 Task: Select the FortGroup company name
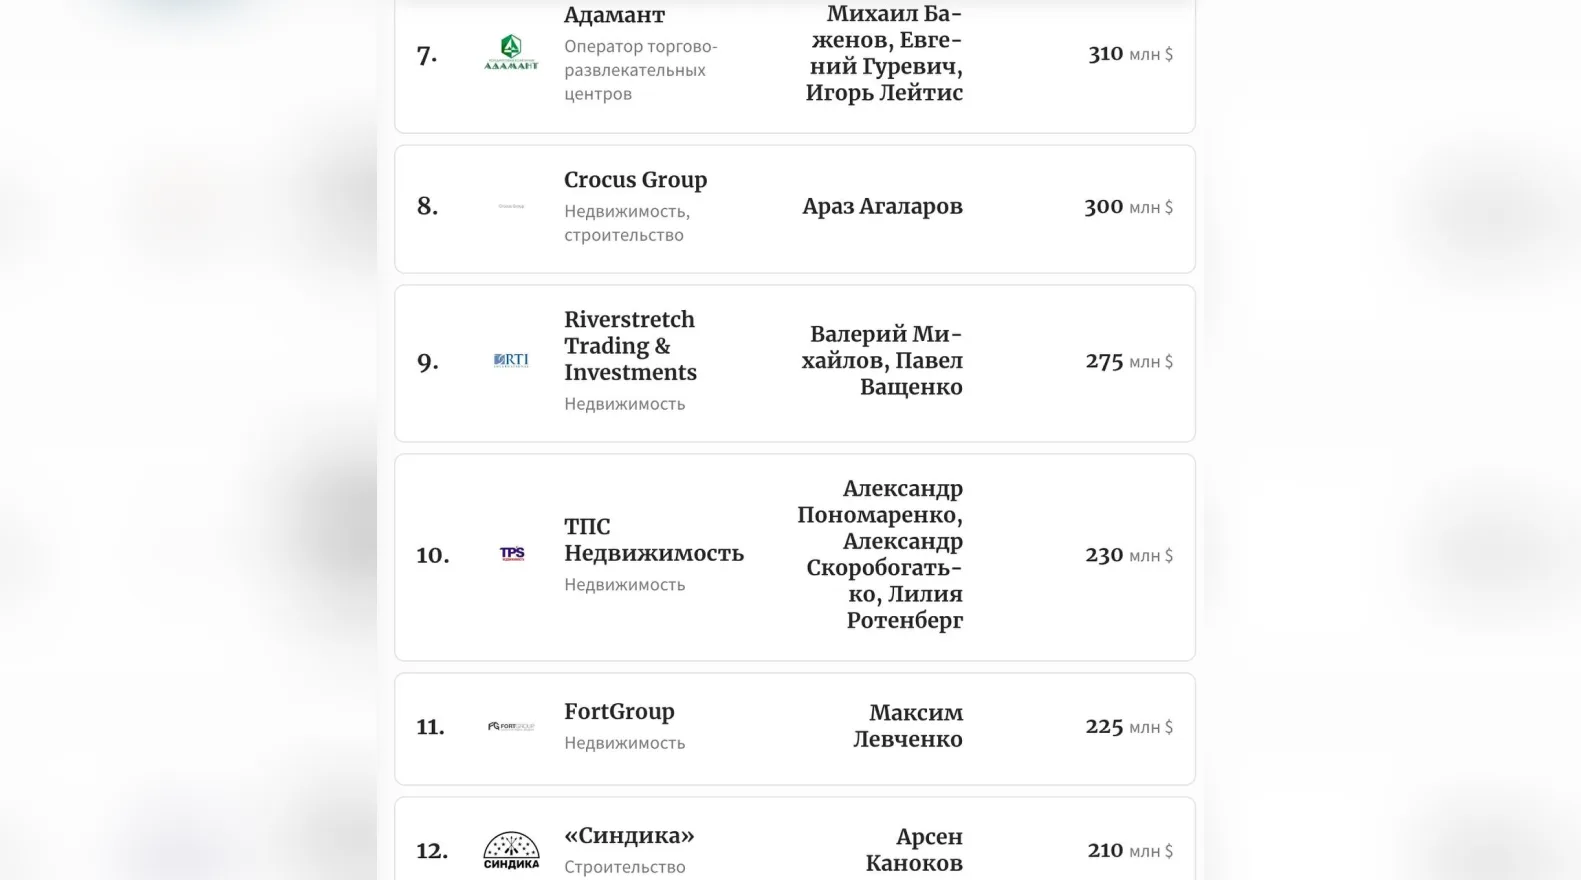619,712
